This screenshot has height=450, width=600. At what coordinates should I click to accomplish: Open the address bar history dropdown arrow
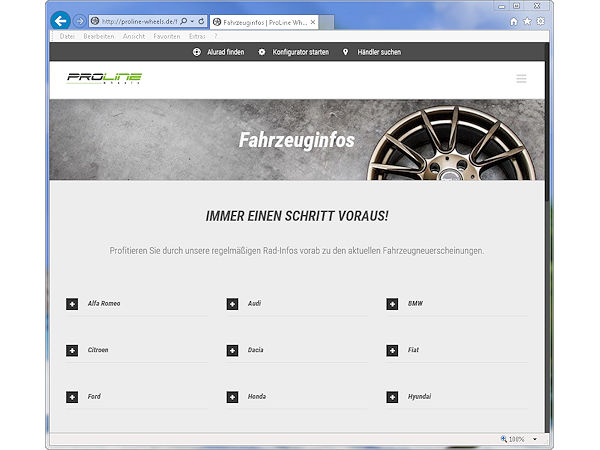point(192,21)
